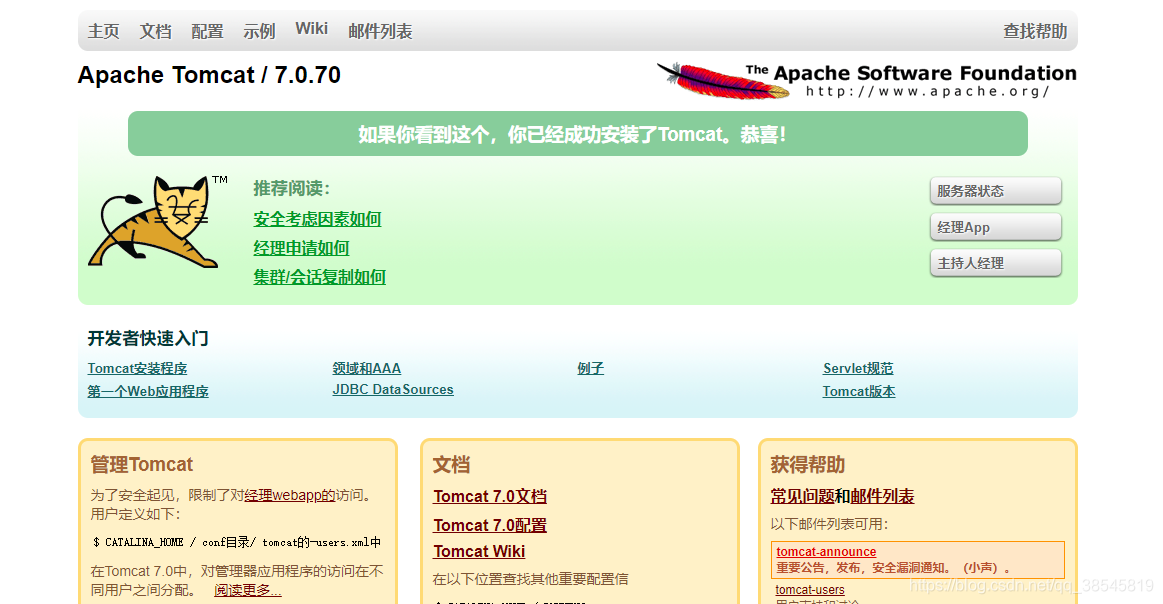Open the 第一个Web应用程序 link
The image size is (1163, 604).
[x=148, y=391]
